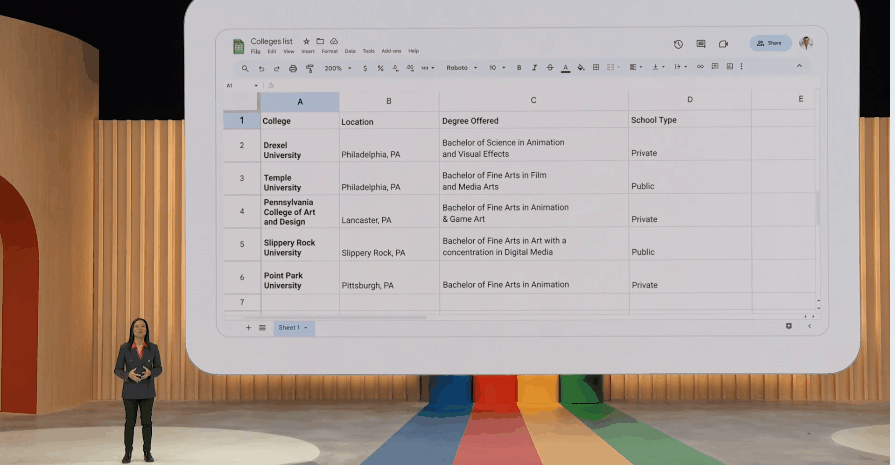Open the Sheet 1 tab dropdown arrow
Screen dimensions: 895x465
[306, 328]
